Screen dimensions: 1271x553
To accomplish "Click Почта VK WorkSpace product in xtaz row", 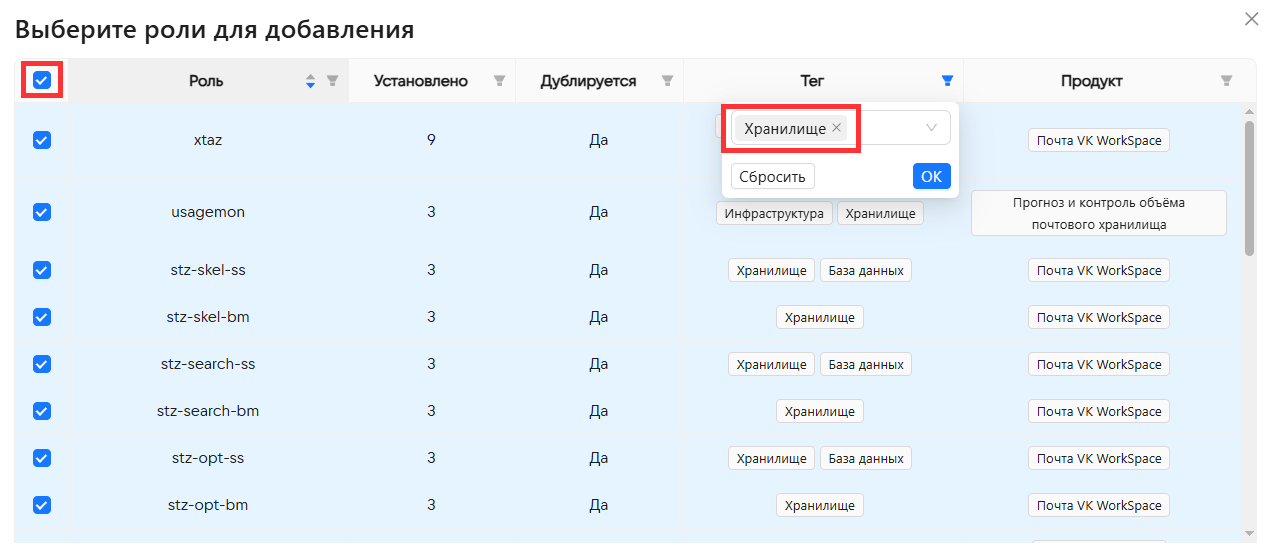I will click(1099, 140).
